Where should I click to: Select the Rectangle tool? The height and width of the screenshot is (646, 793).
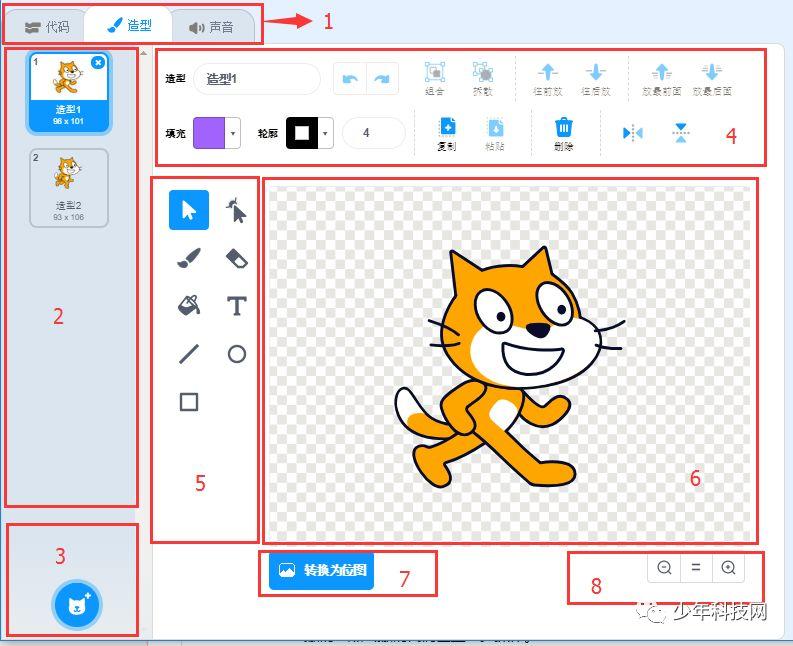click(189, 402)
